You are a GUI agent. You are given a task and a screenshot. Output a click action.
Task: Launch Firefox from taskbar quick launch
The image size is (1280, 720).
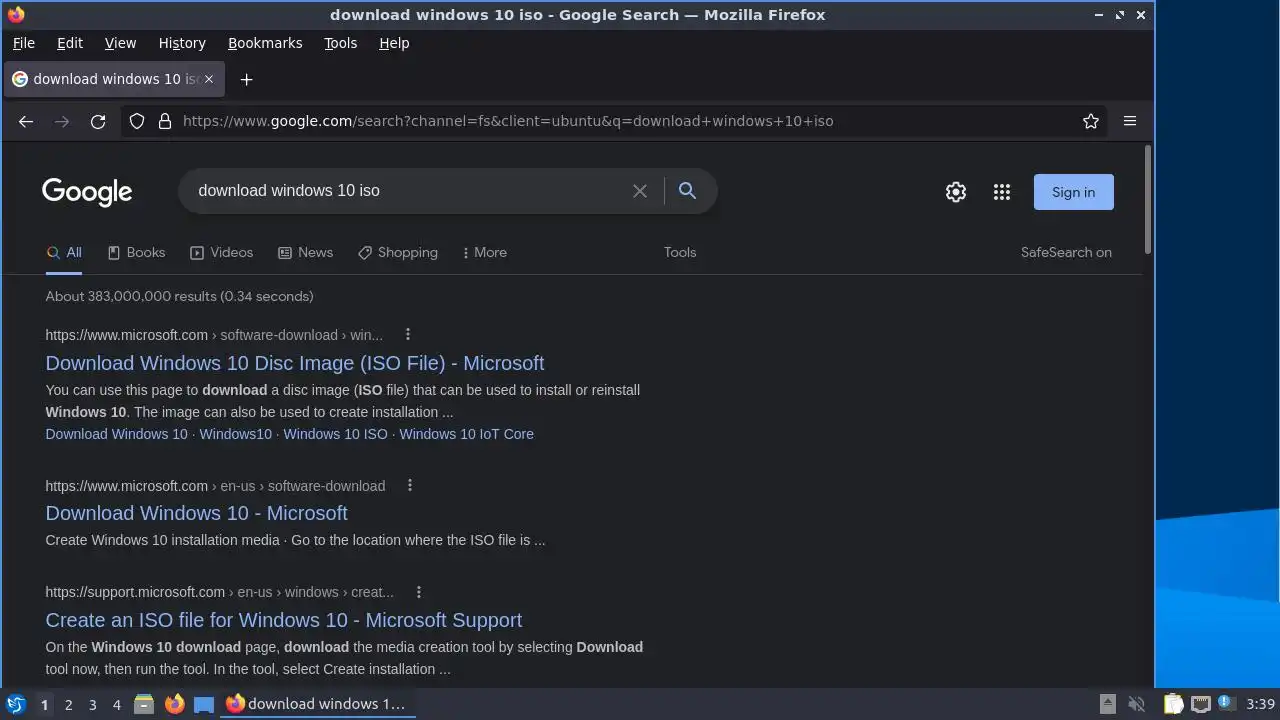(x=174, y=704)
